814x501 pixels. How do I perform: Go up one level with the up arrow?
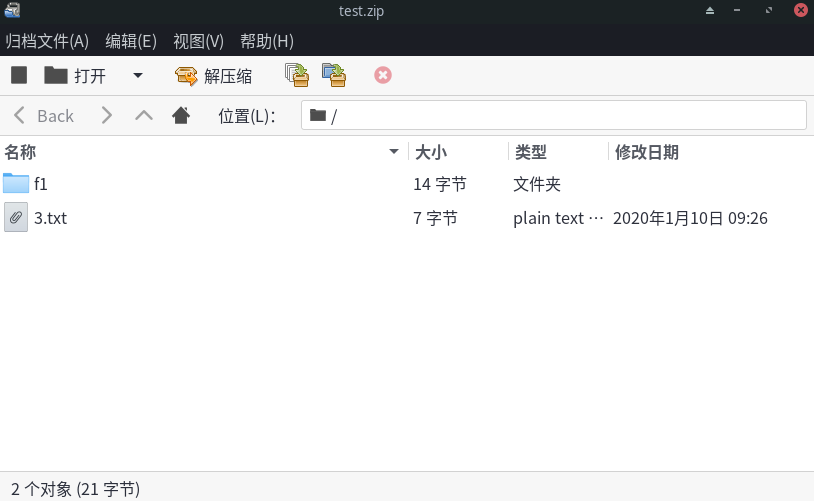click(x=144, y=115)
